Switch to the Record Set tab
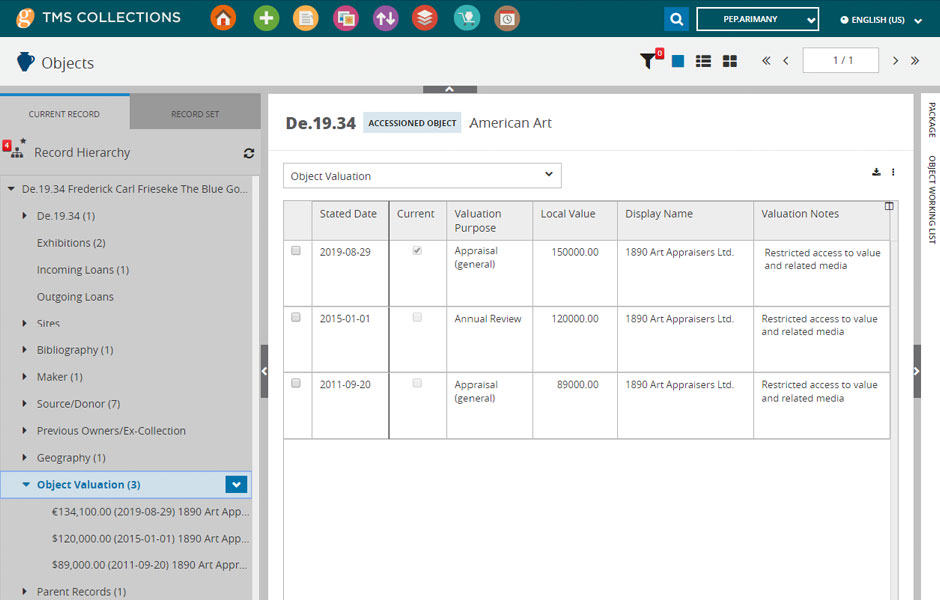The height and width of the screenshot is (600, 940). [x=195, y=114]
